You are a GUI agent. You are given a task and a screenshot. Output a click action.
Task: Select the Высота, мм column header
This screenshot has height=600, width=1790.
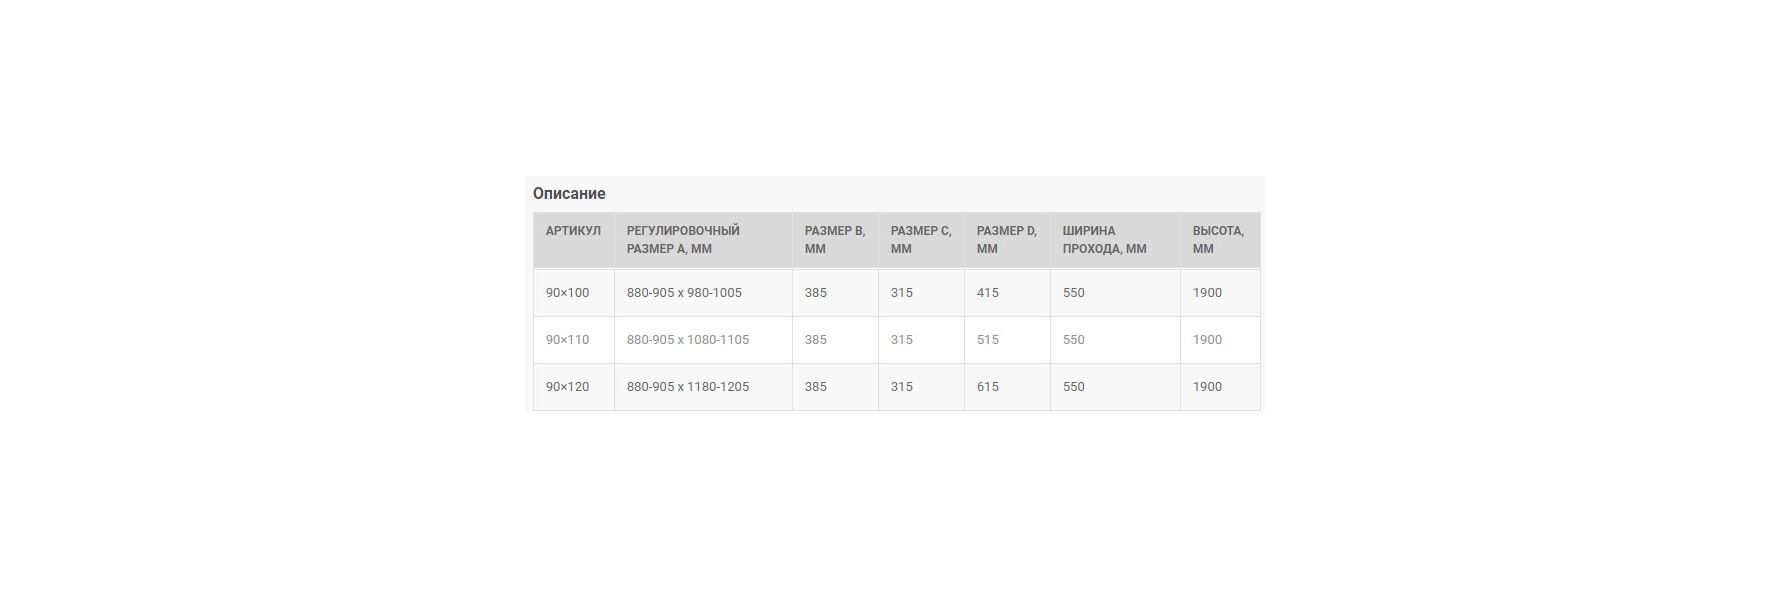[1220, 240]
